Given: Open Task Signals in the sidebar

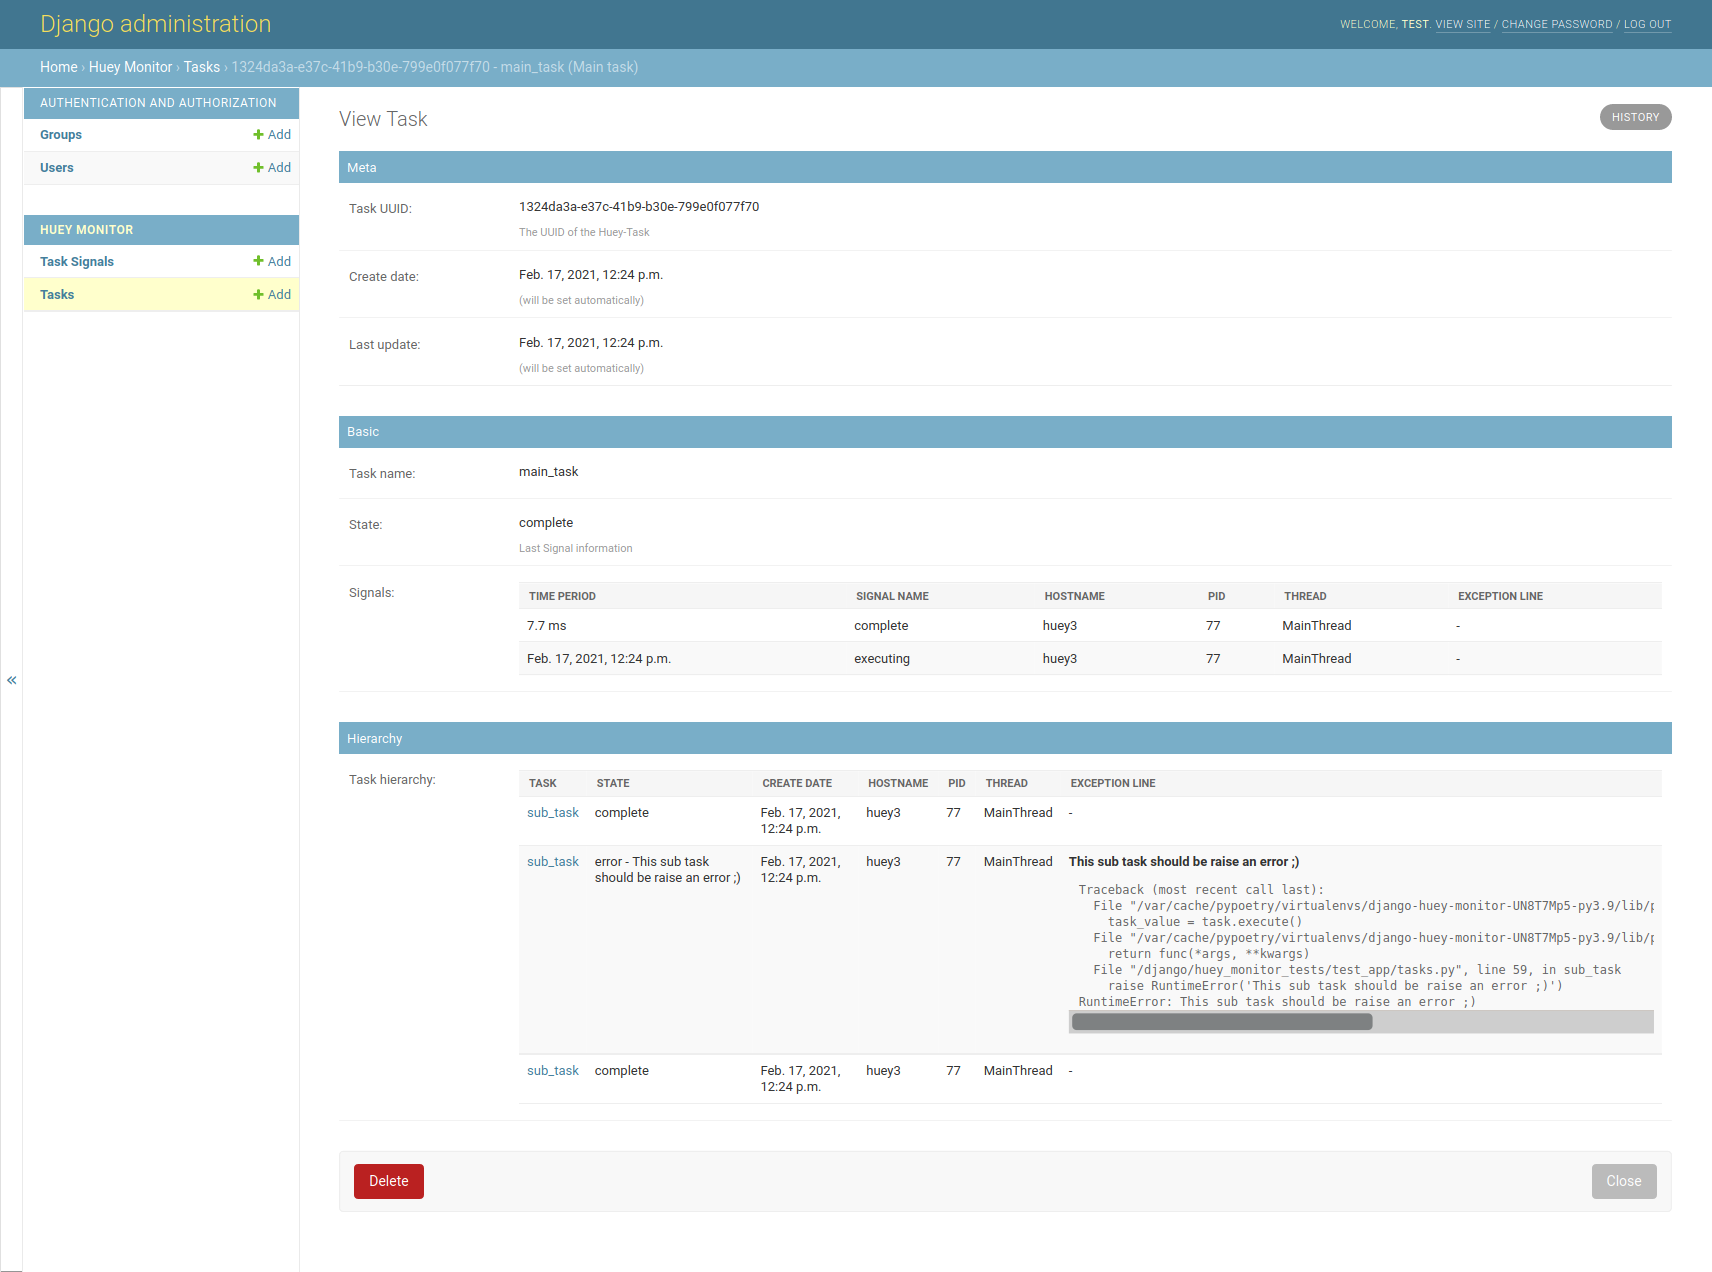Looking at the screenshot, I should coord(77,262).
